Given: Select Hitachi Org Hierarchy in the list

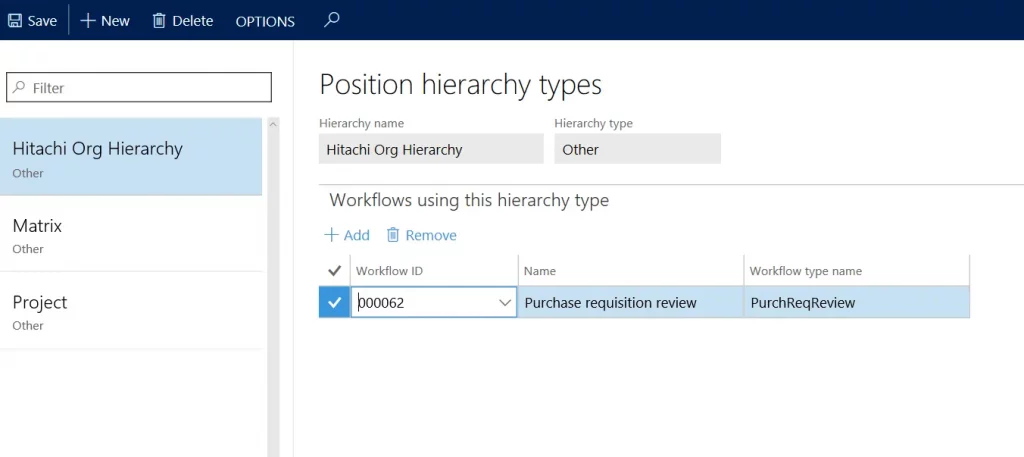Looking at the screenshot, I should click(131, 157).
